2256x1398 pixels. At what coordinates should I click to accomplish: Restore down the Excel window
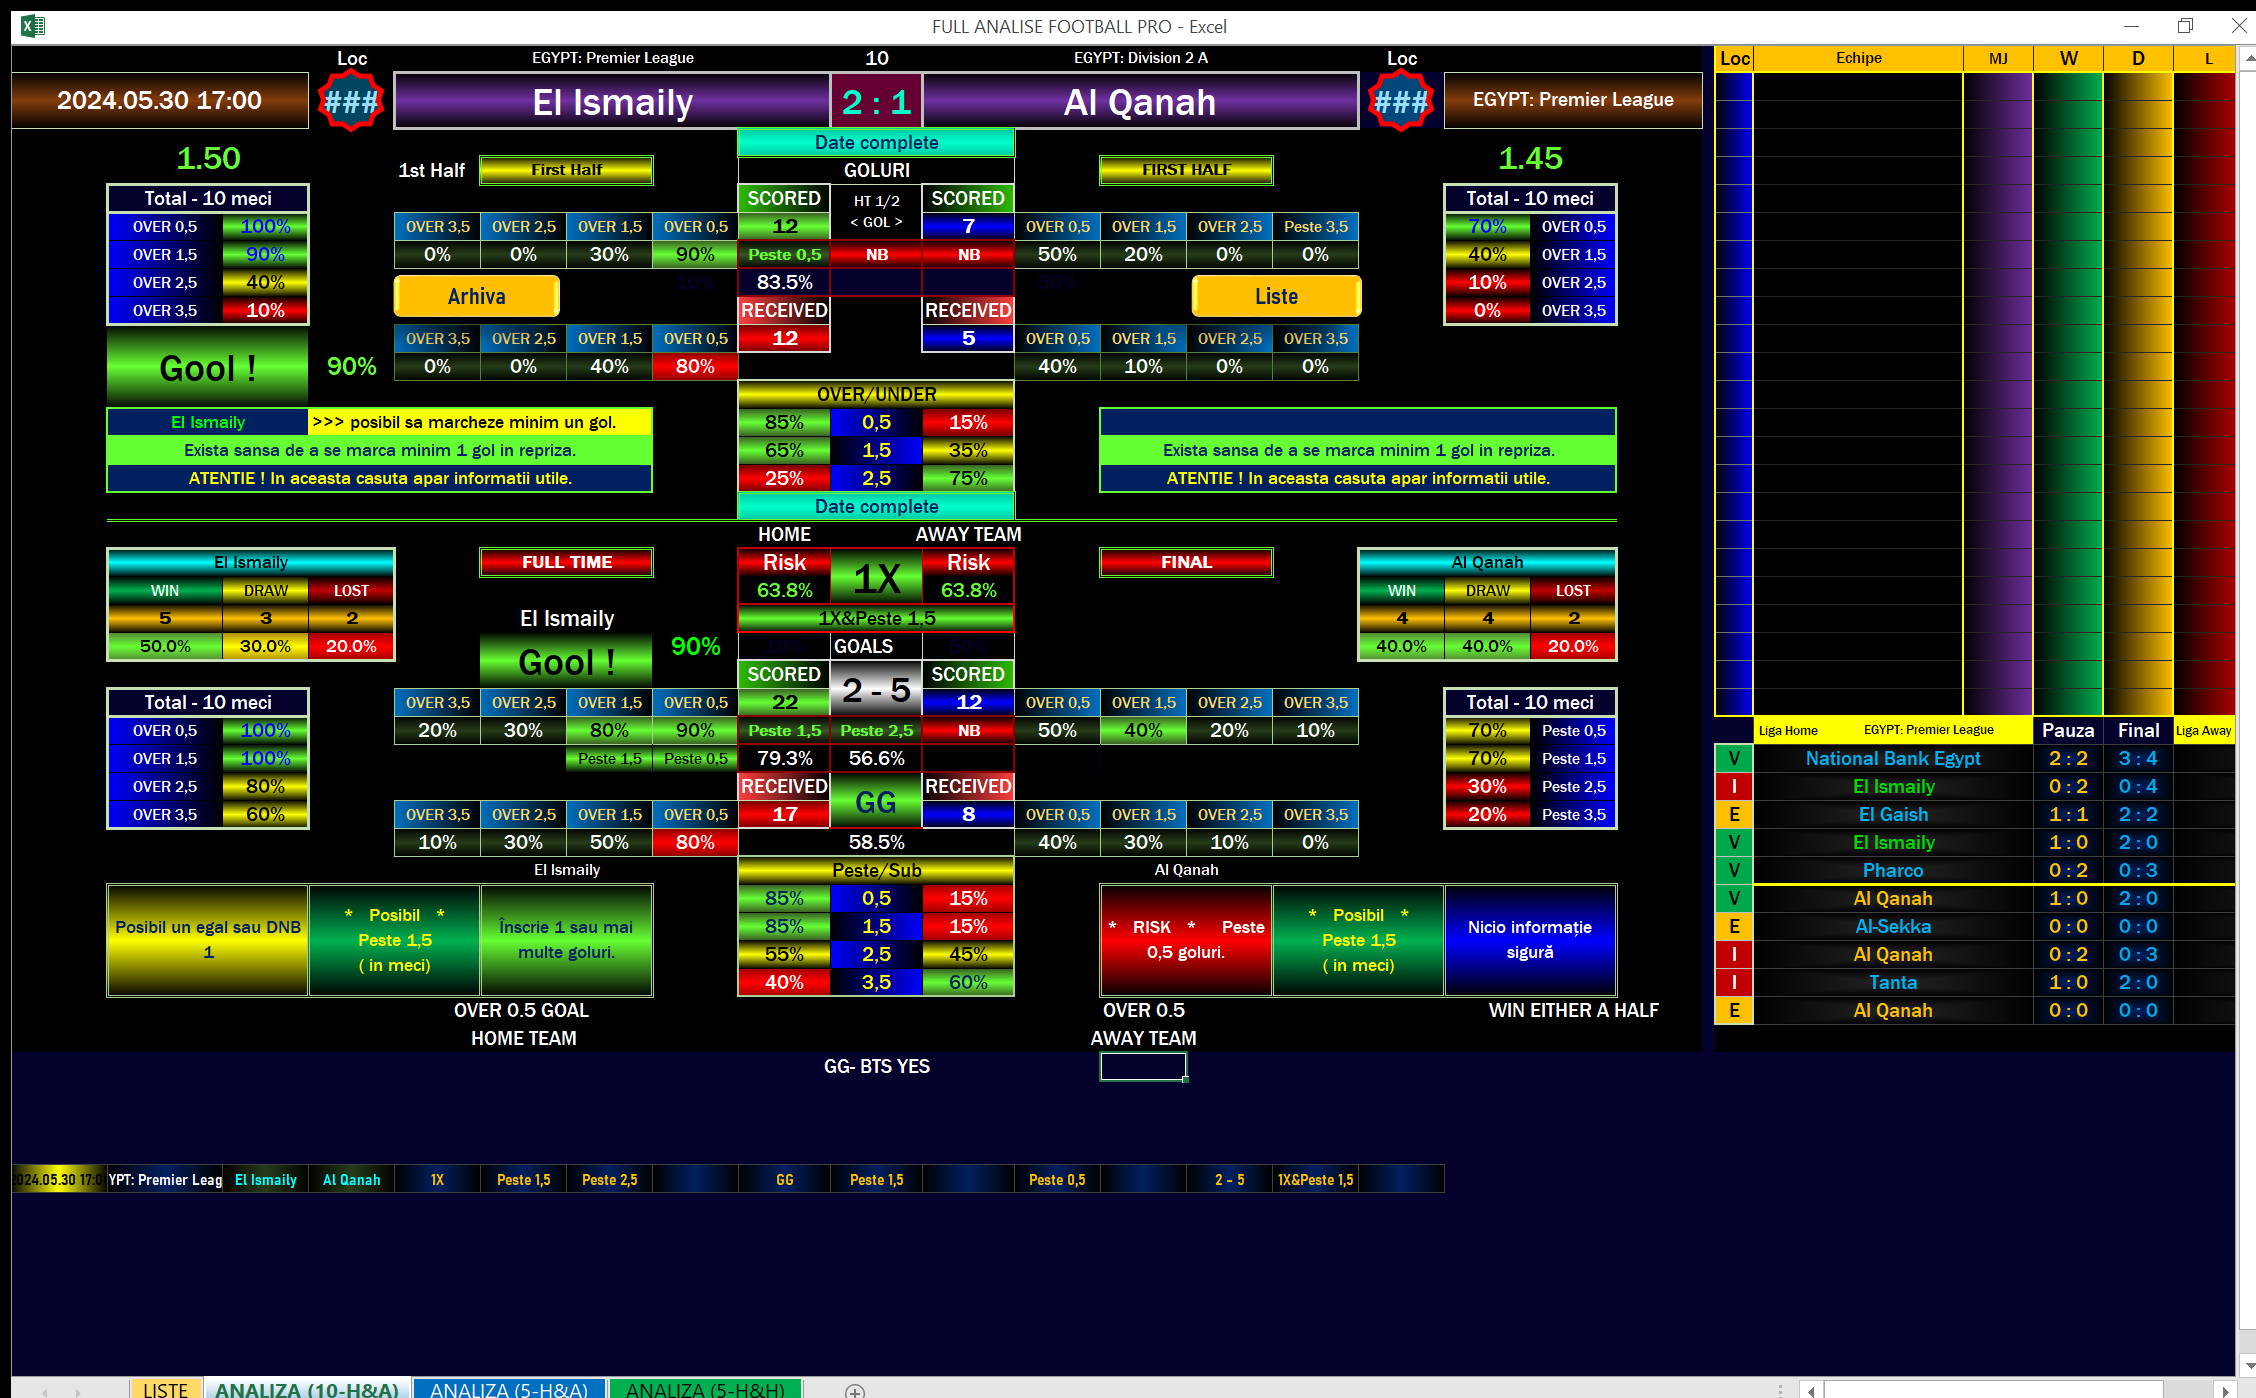(x=2185, y=26)
